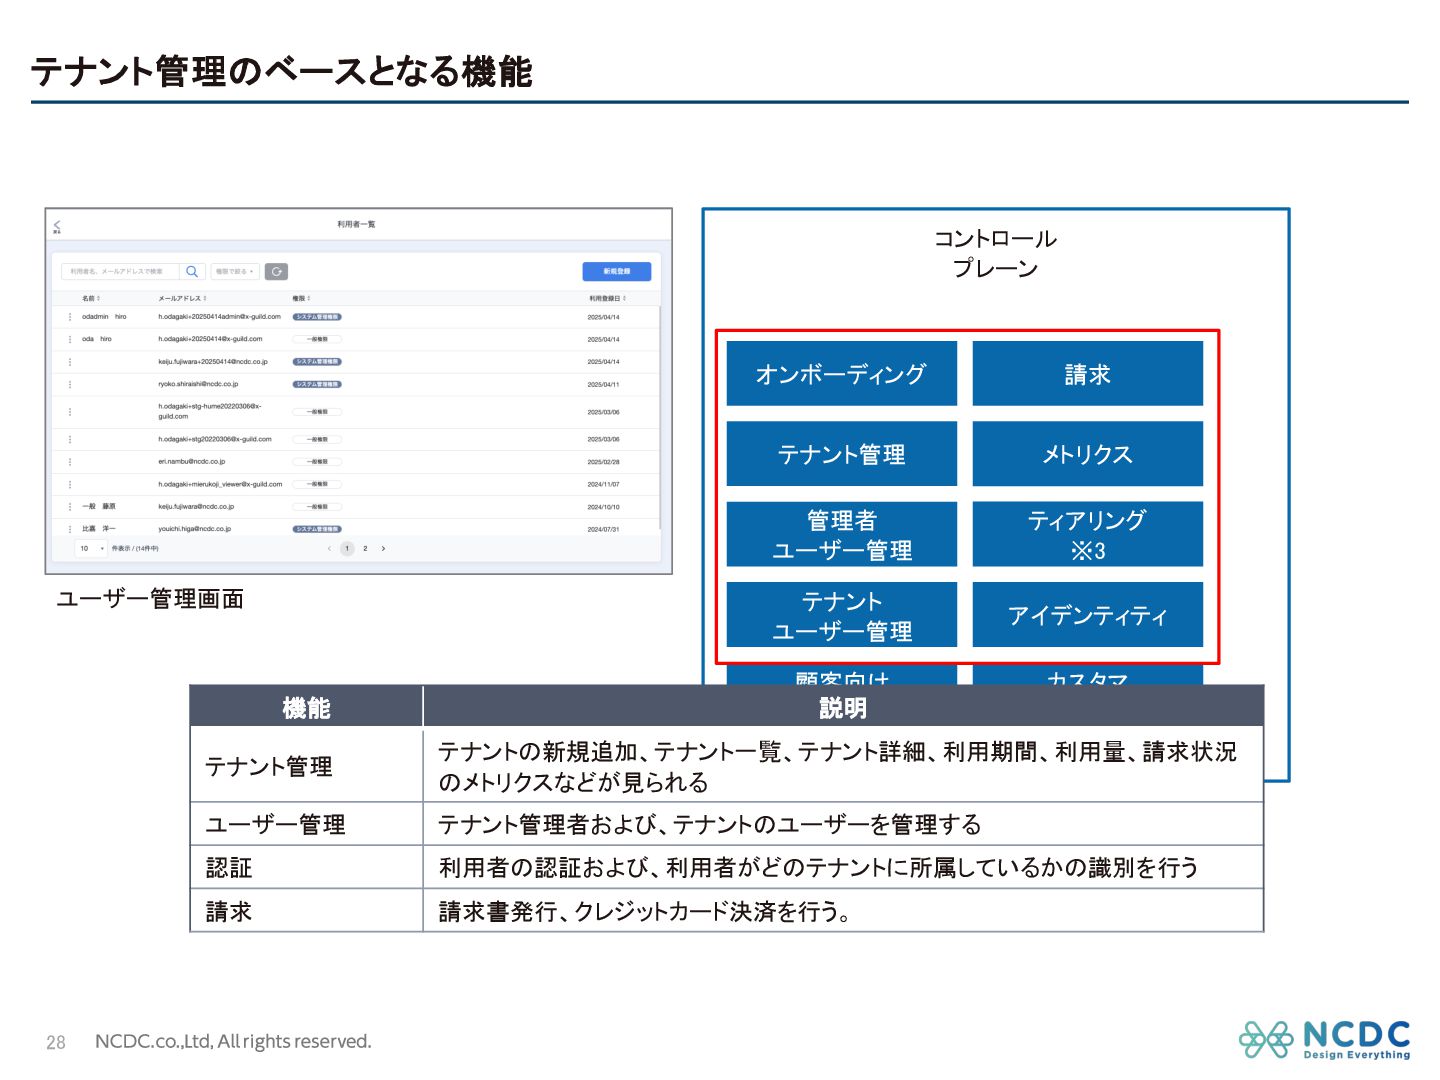Go to next page arrow
Viewport: 1440px width, 1080px height.
click(383, 549)
